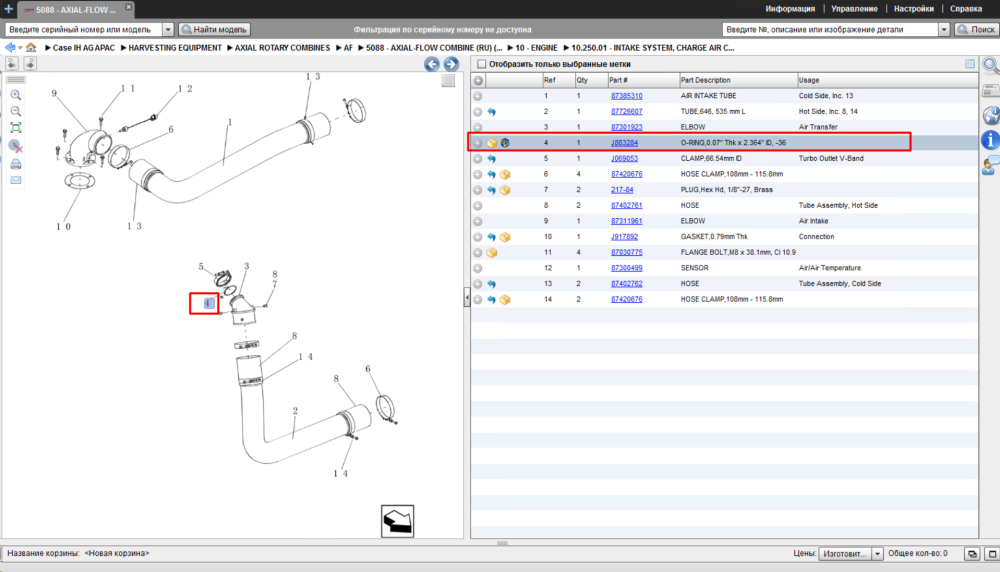Expand panel with right-arrow page icon
The height and width of the screenshot is (572, 1000).
click(30, 63)
